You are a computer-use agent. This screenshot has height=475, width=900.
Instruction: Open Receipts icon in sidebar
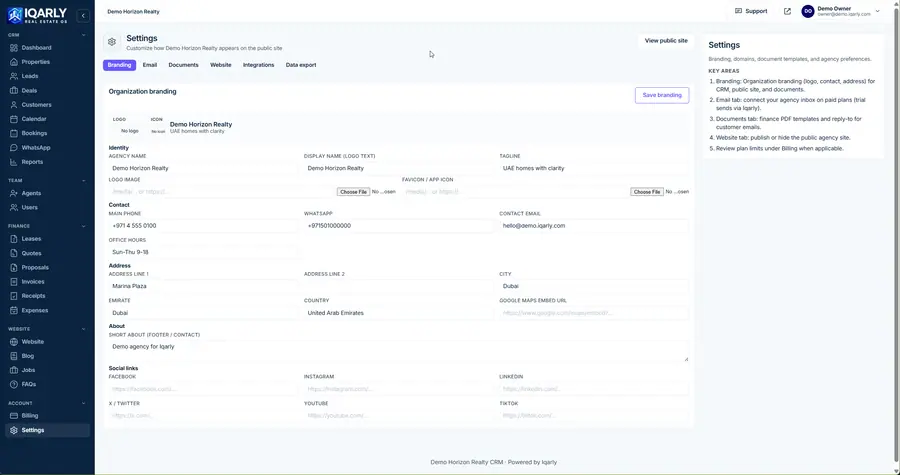tap(14, 296)
